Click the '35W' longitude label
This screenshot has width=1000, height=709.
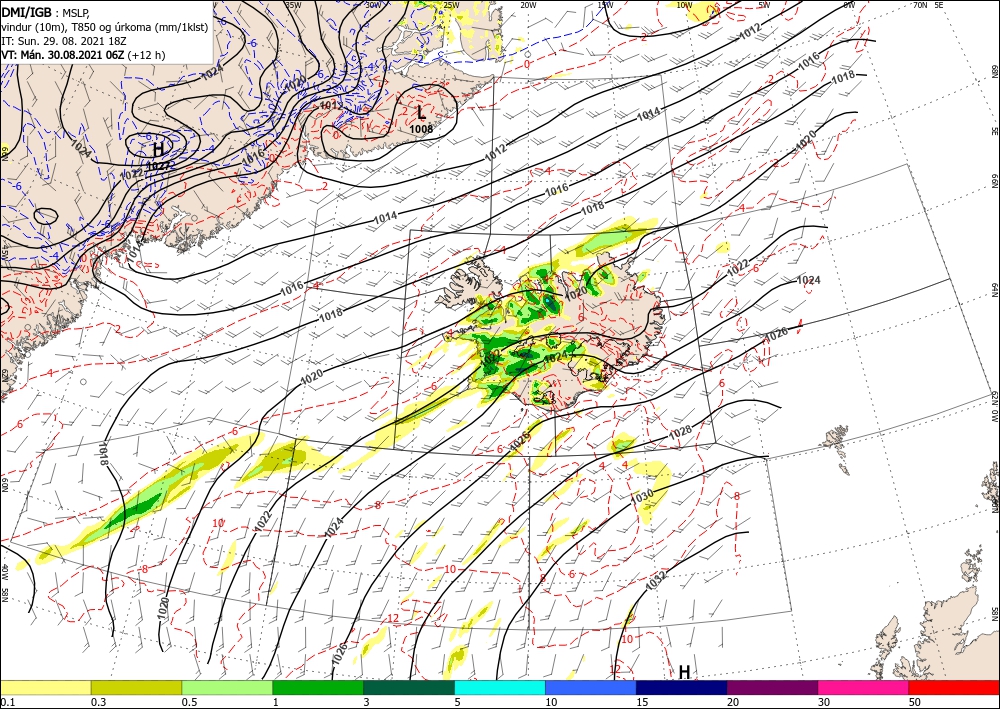coord(293,4)
